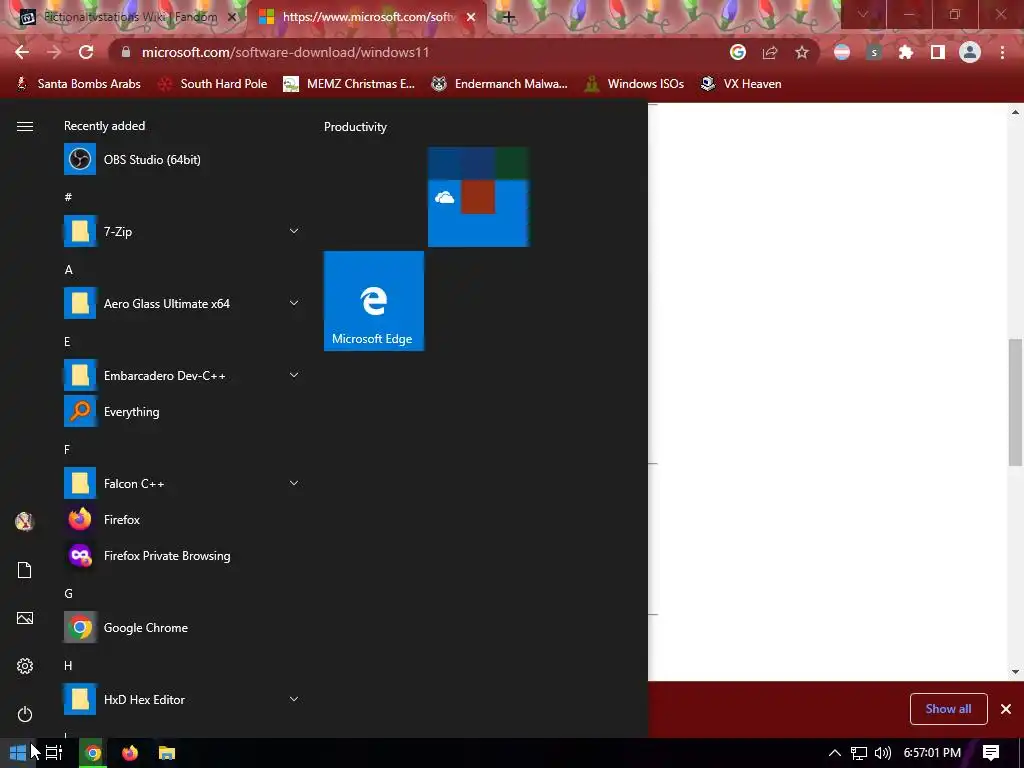Open the Extensions puzzle icon

906,52
